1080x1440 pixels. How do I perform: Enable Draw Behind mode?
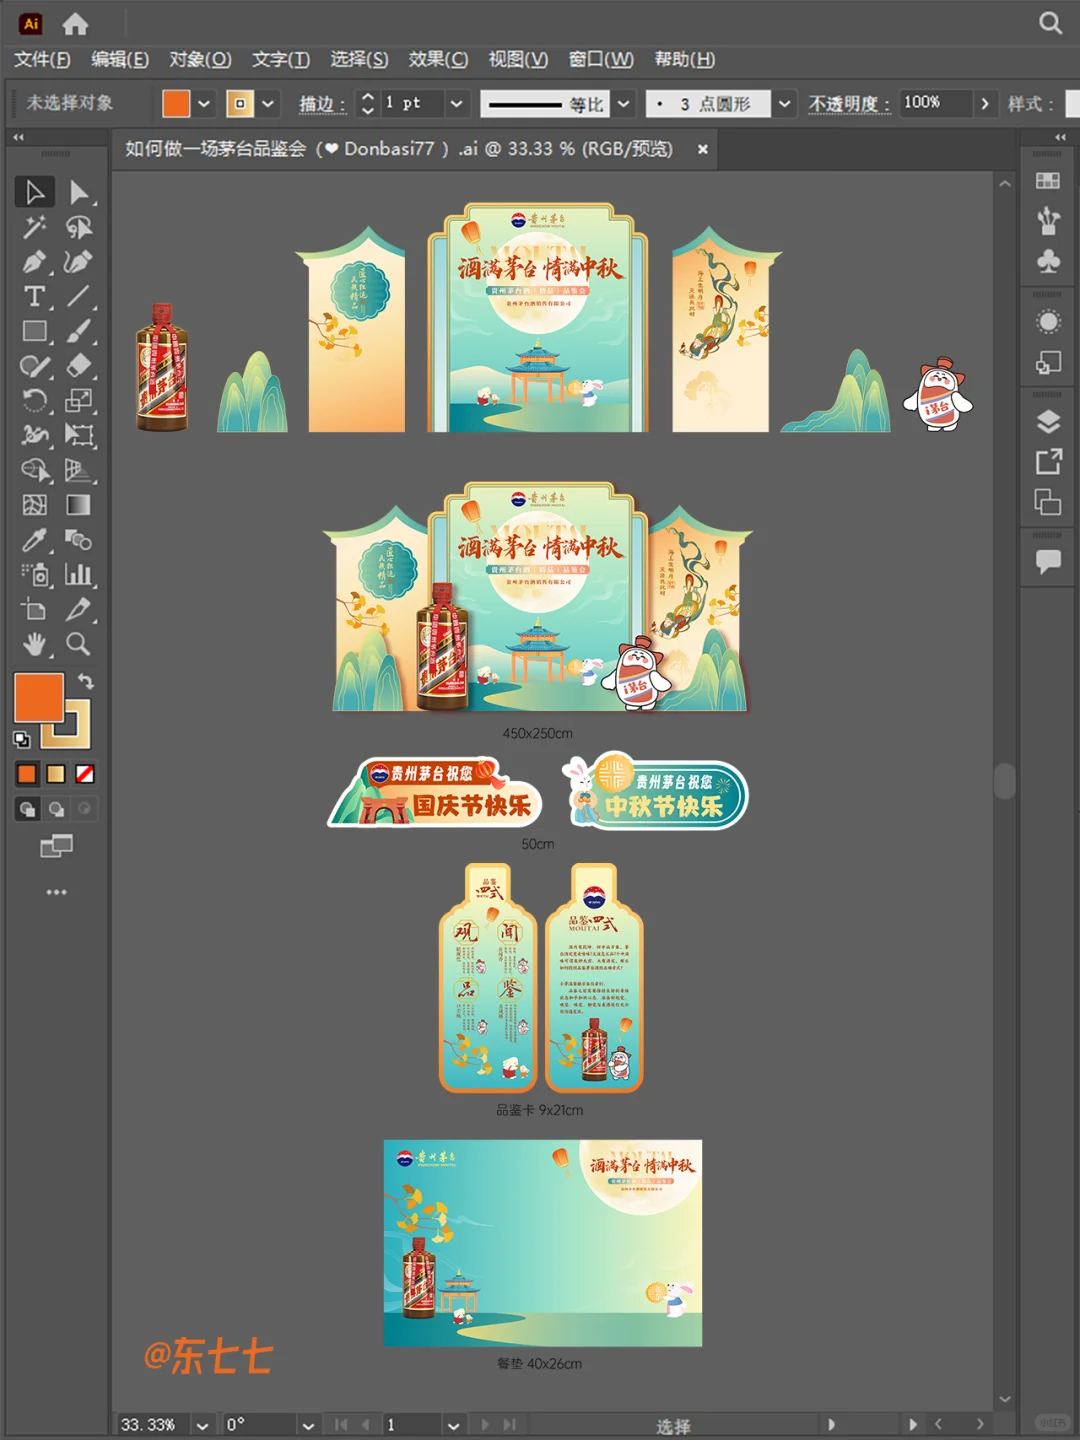(x=57, y=809)
